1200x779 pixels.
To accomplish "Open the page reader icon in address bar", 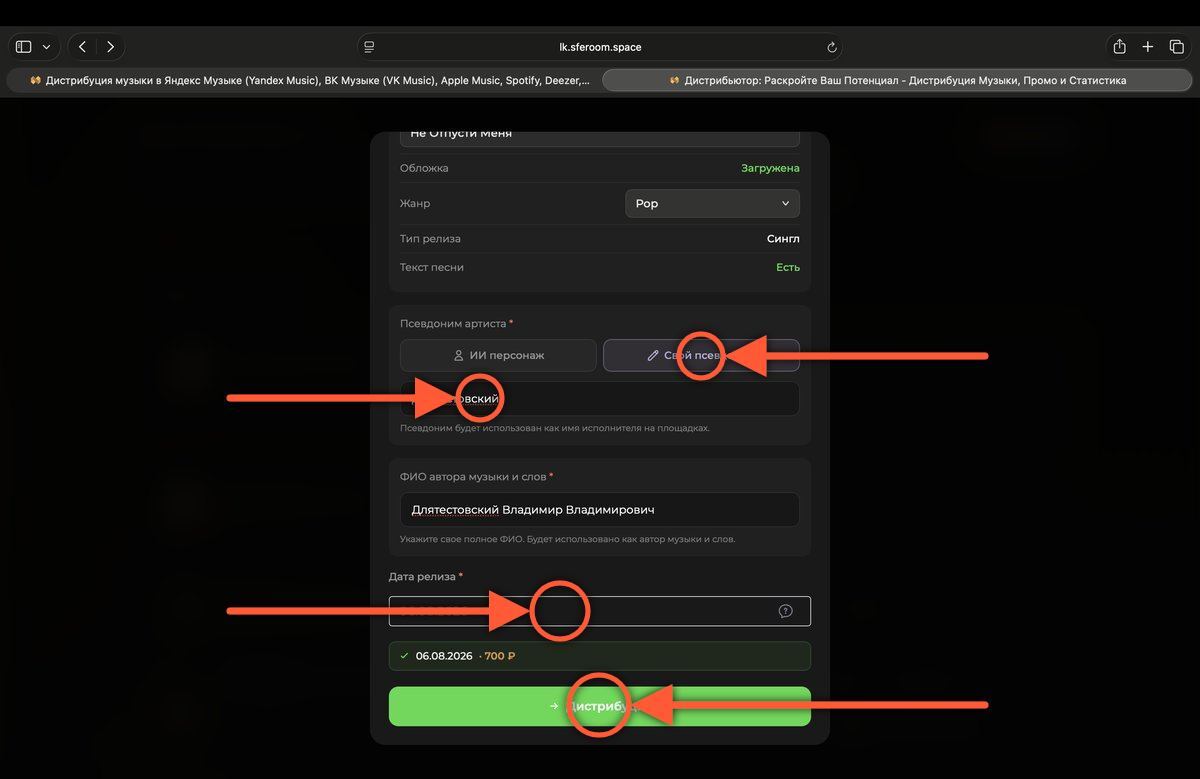I will 369,47.
